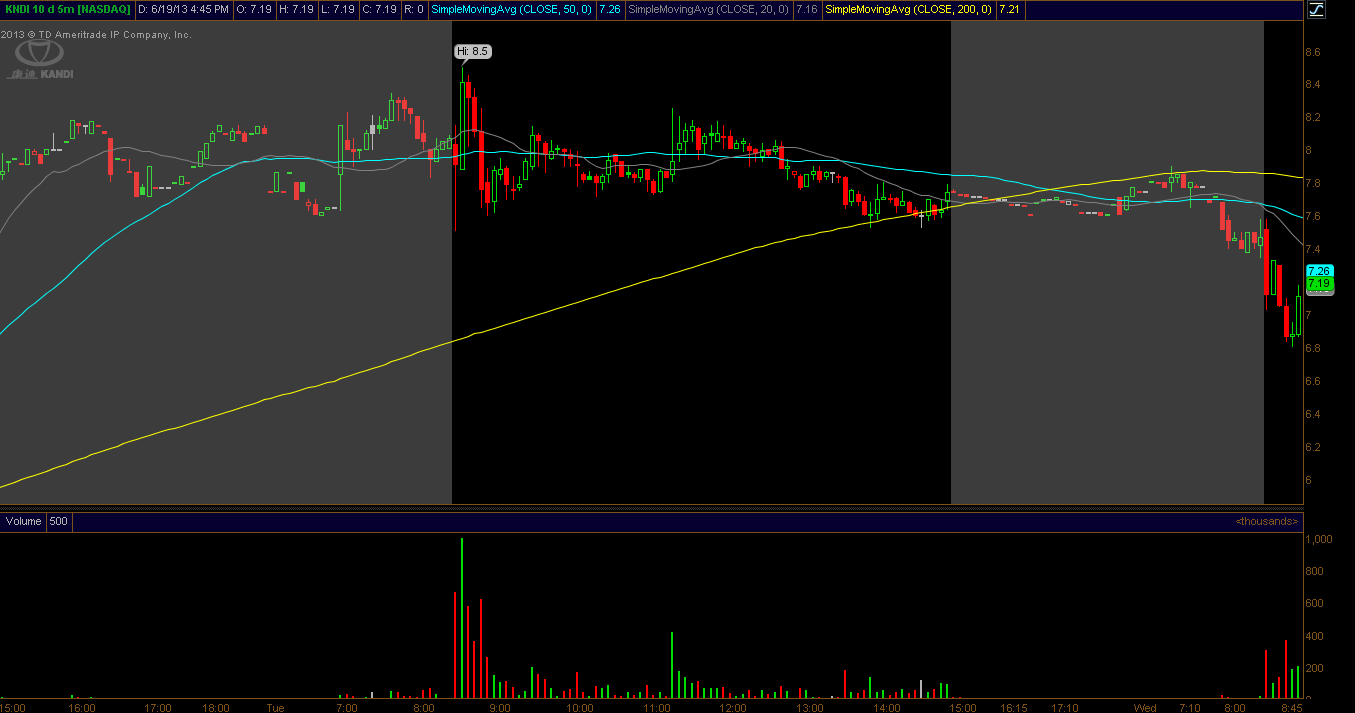Click the chart drawing icon in top-right corner
Viewport: 1355px width, 713px height.
click(1316, 9)
